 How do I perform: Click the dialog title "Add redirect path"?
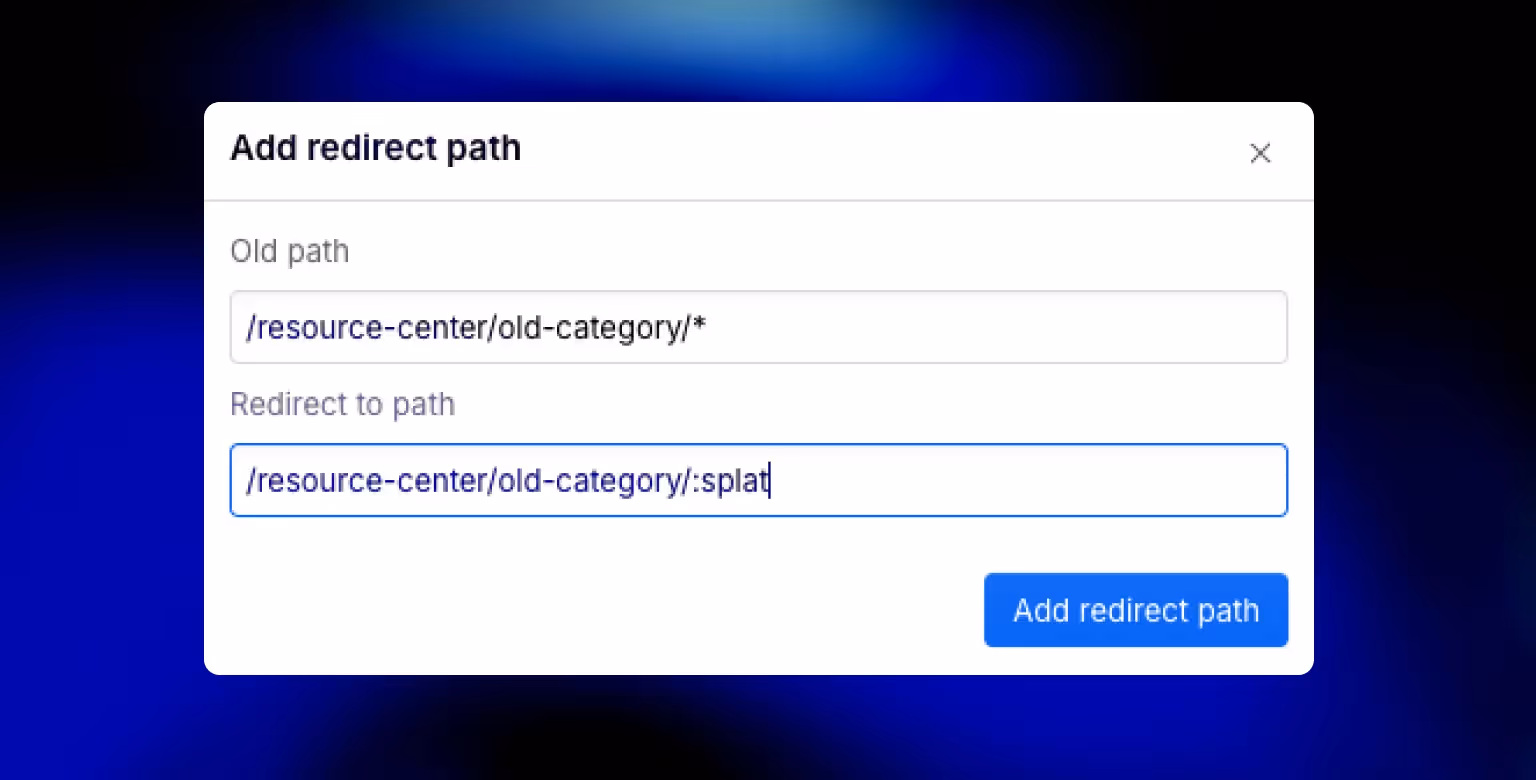click(x=375, y=147)
